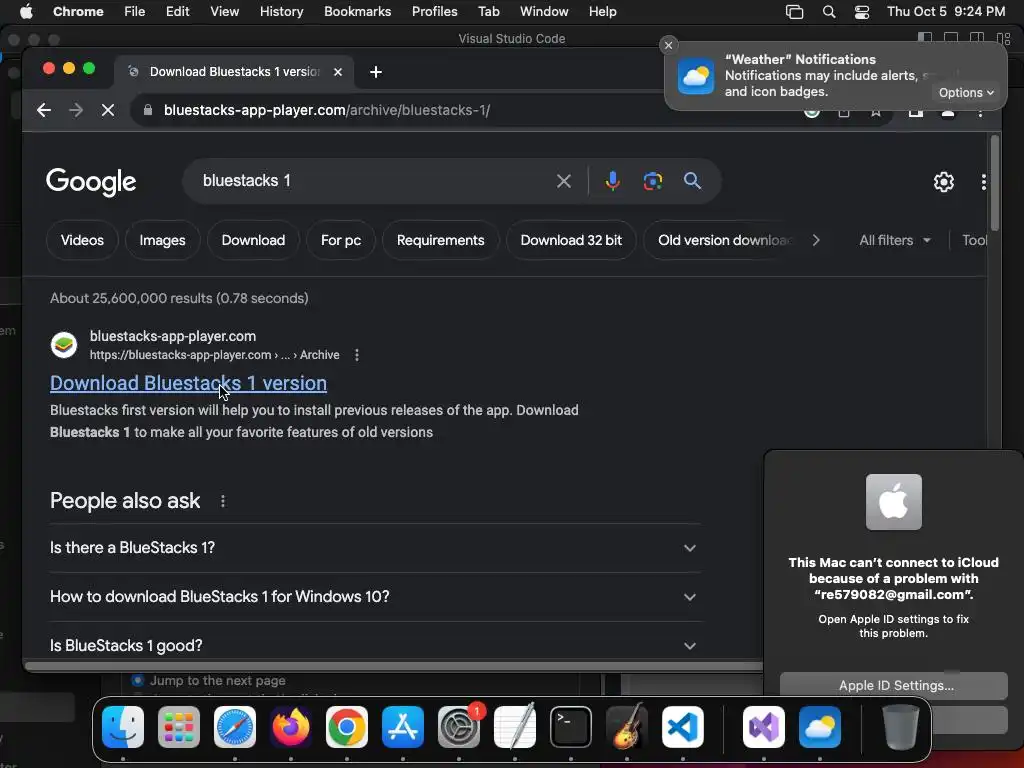Open Visual Studio Code in Dock
The height and width of the screenshot is (768, 1024).
(682, 727)
